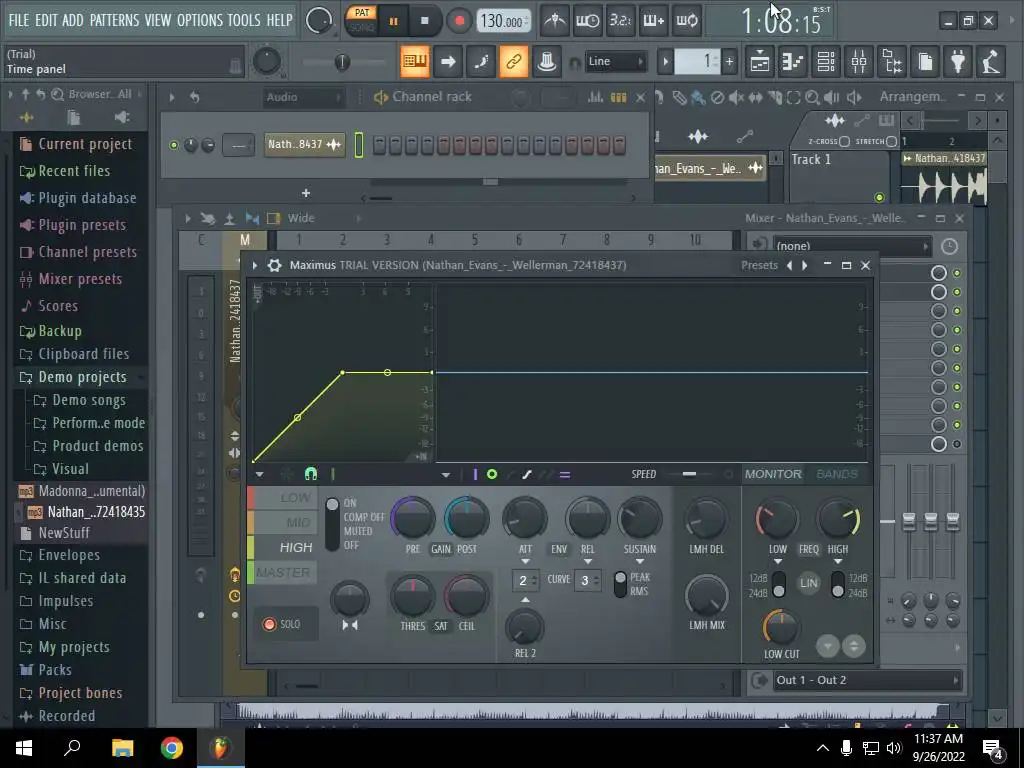Viewport: 1024px width, 768px height.
Task: Click the FL Studio taskbar icon
Action: [x=221, y=748]
